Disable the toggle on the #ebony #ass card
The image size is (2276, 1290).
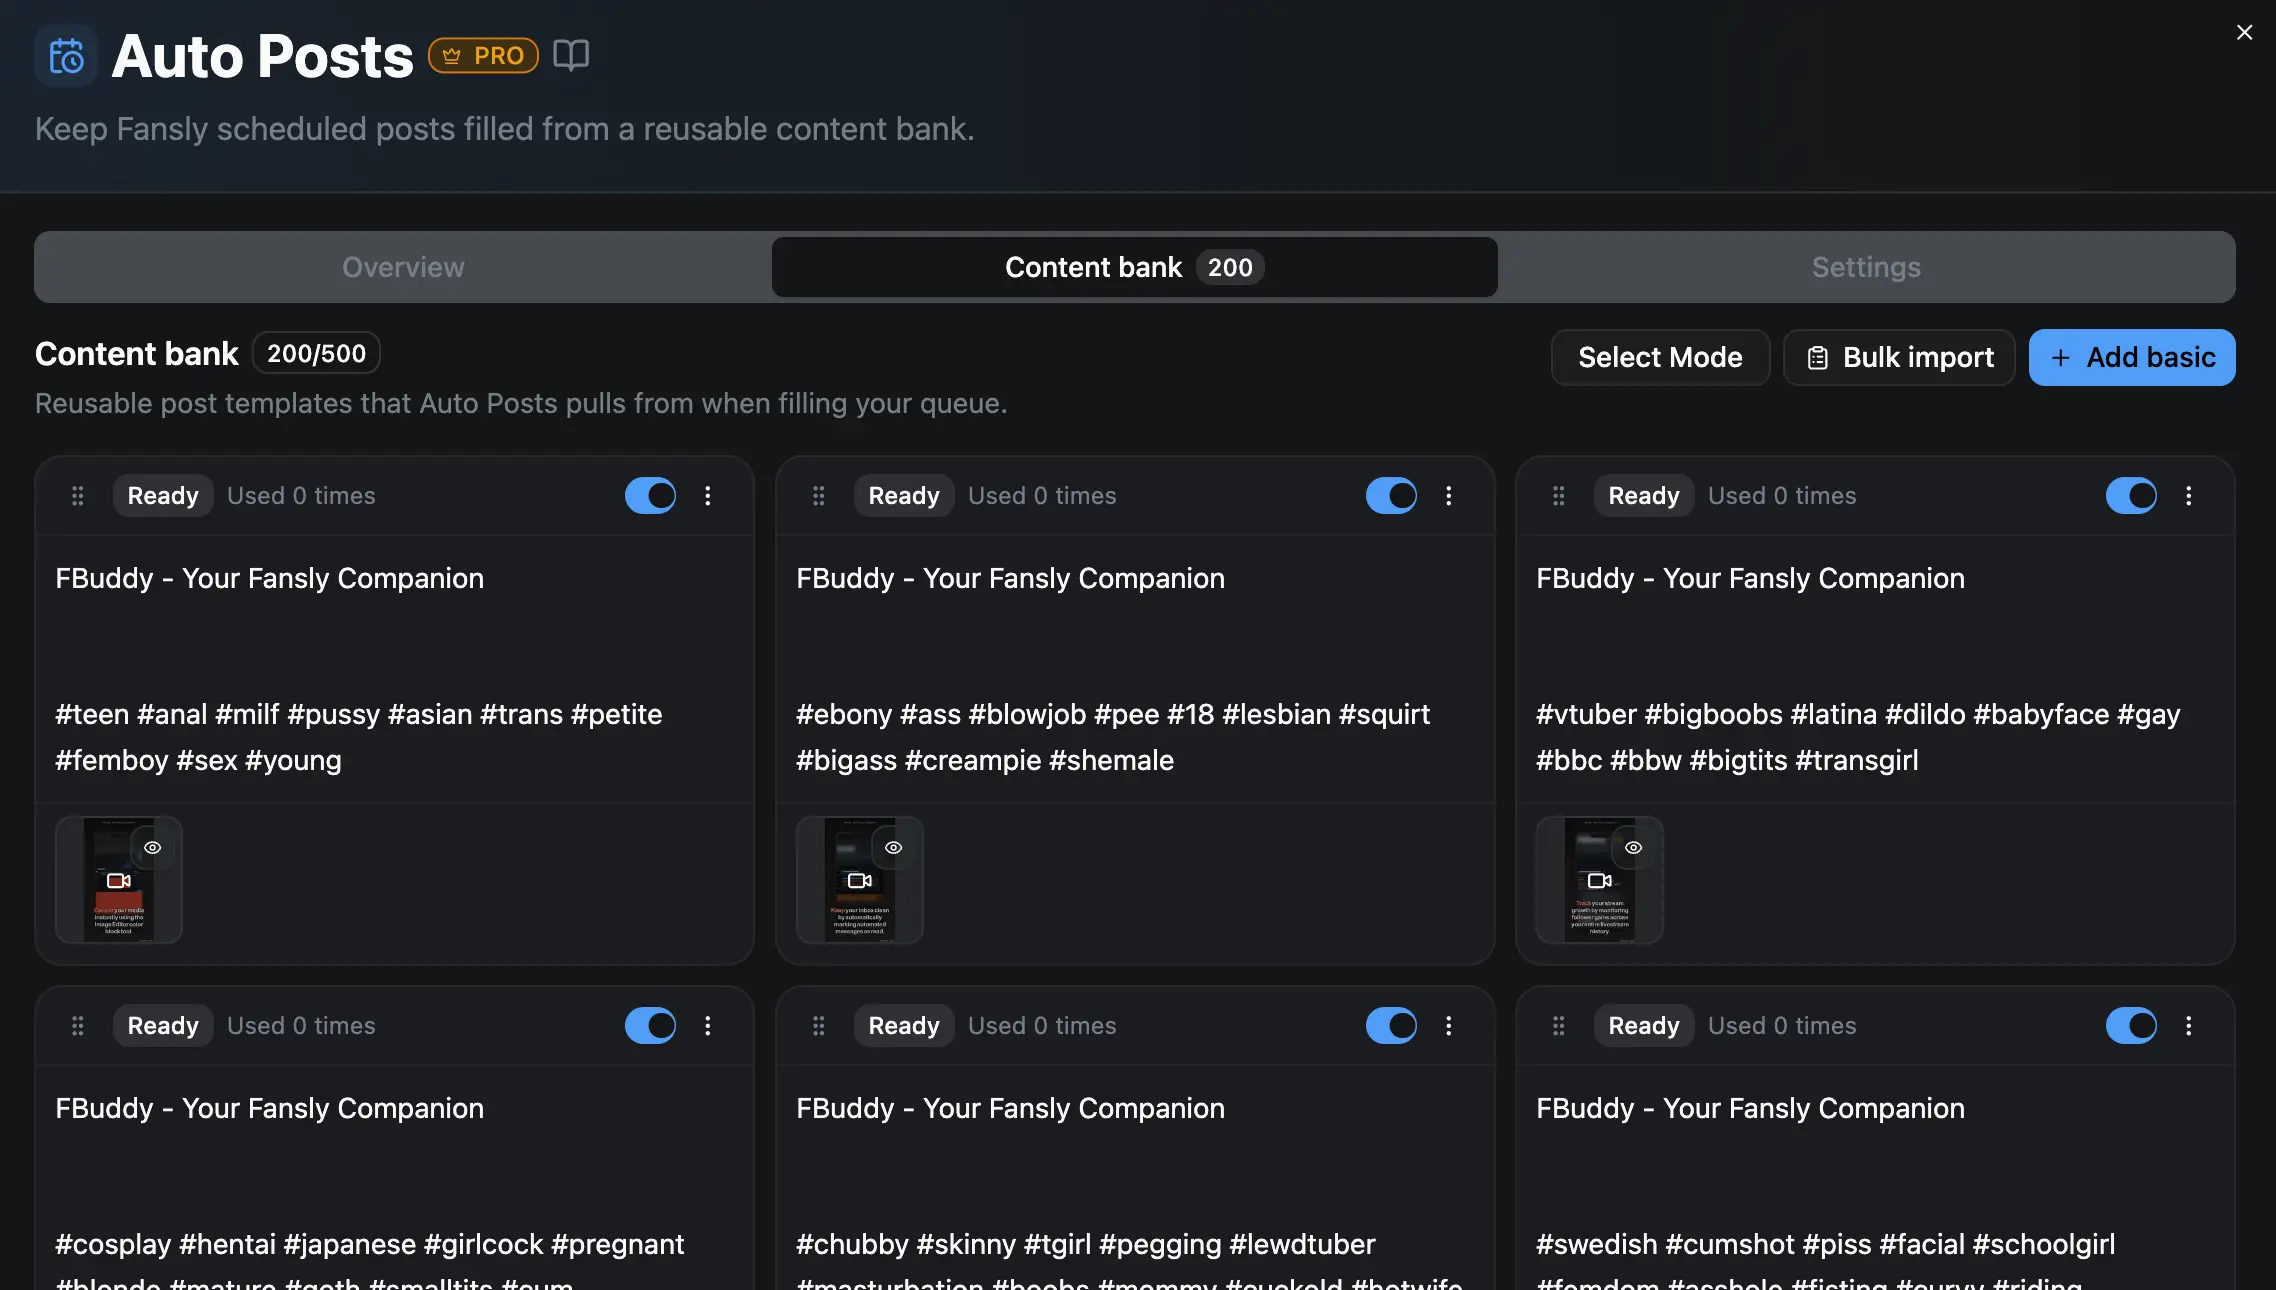[x=1392, y=496]
